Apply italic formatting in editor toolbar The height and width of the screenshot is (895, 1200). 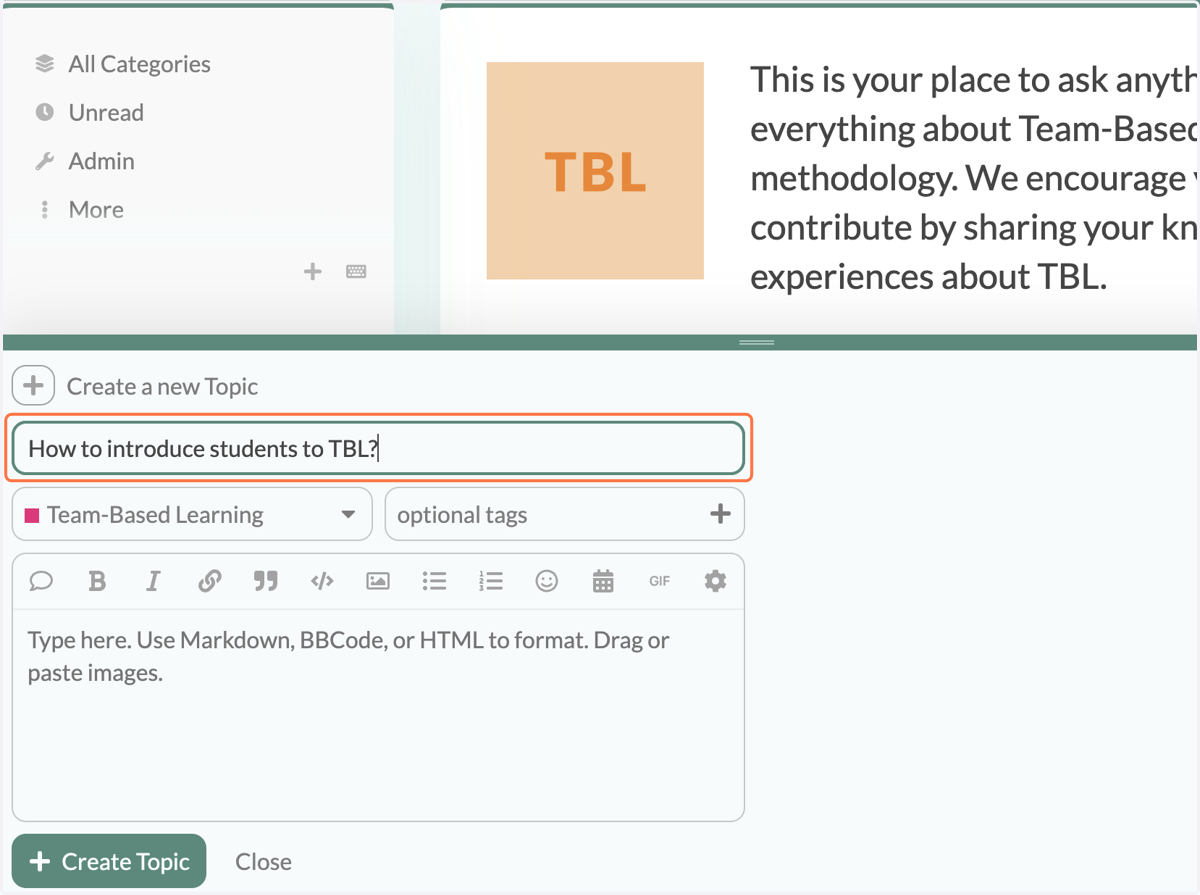pos(153,581)
